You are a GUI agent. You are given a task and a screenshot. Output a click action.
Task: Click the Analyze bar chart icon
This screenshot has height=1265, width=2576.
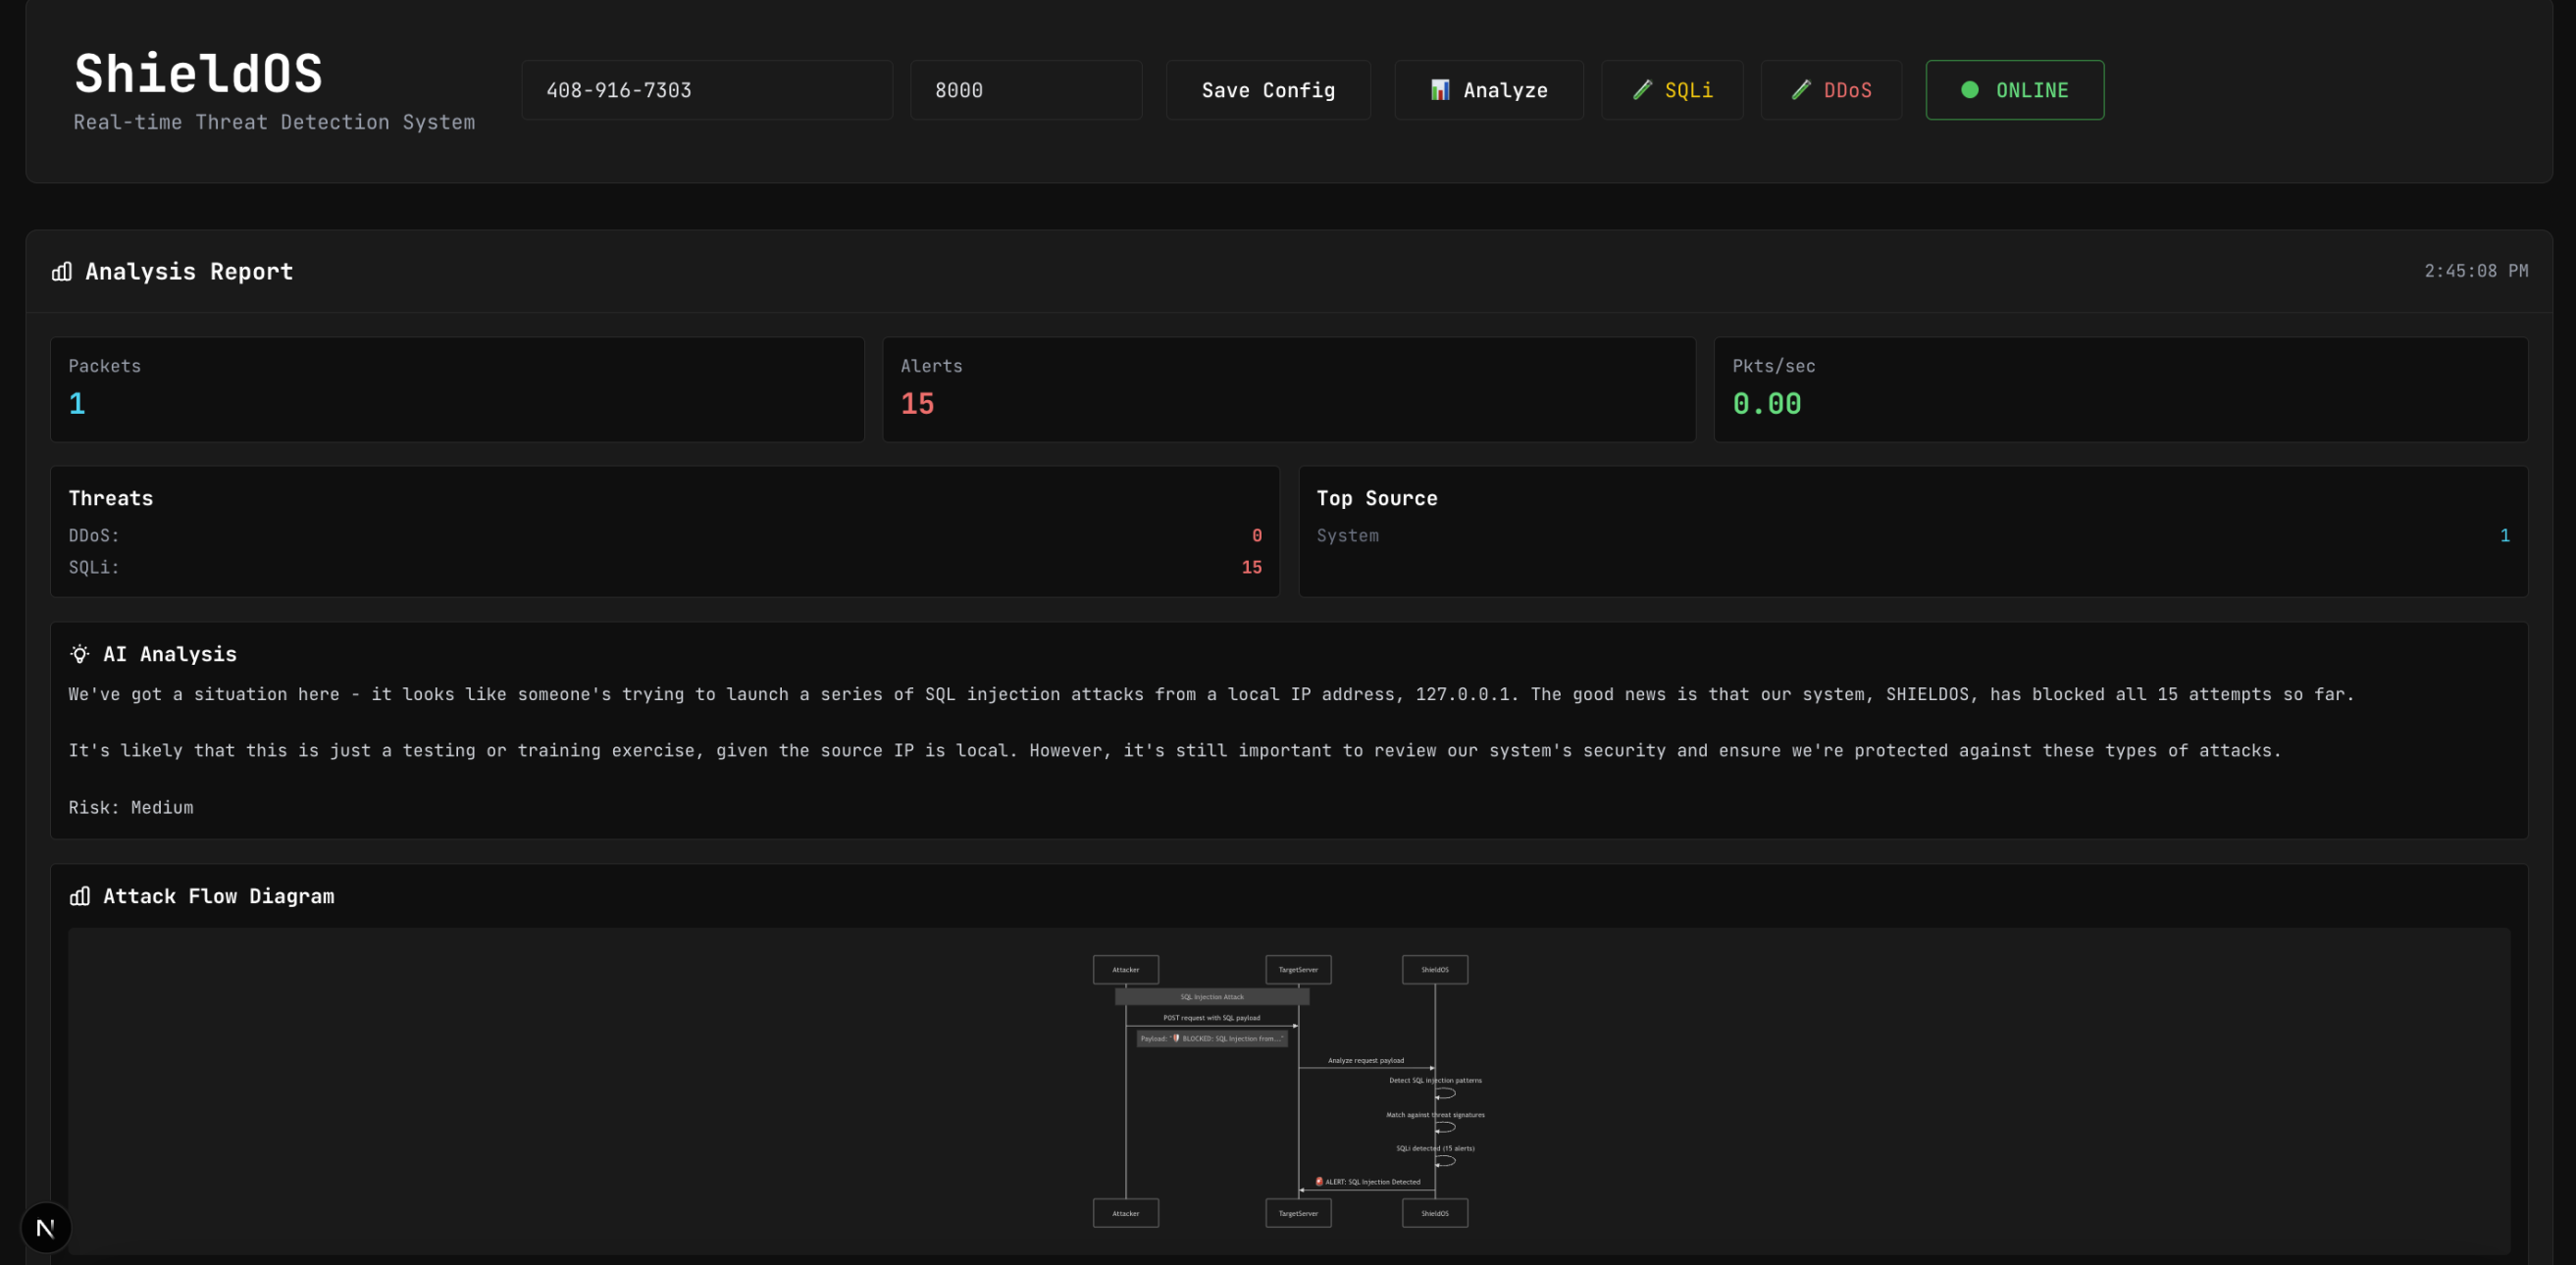(1440, 90)
